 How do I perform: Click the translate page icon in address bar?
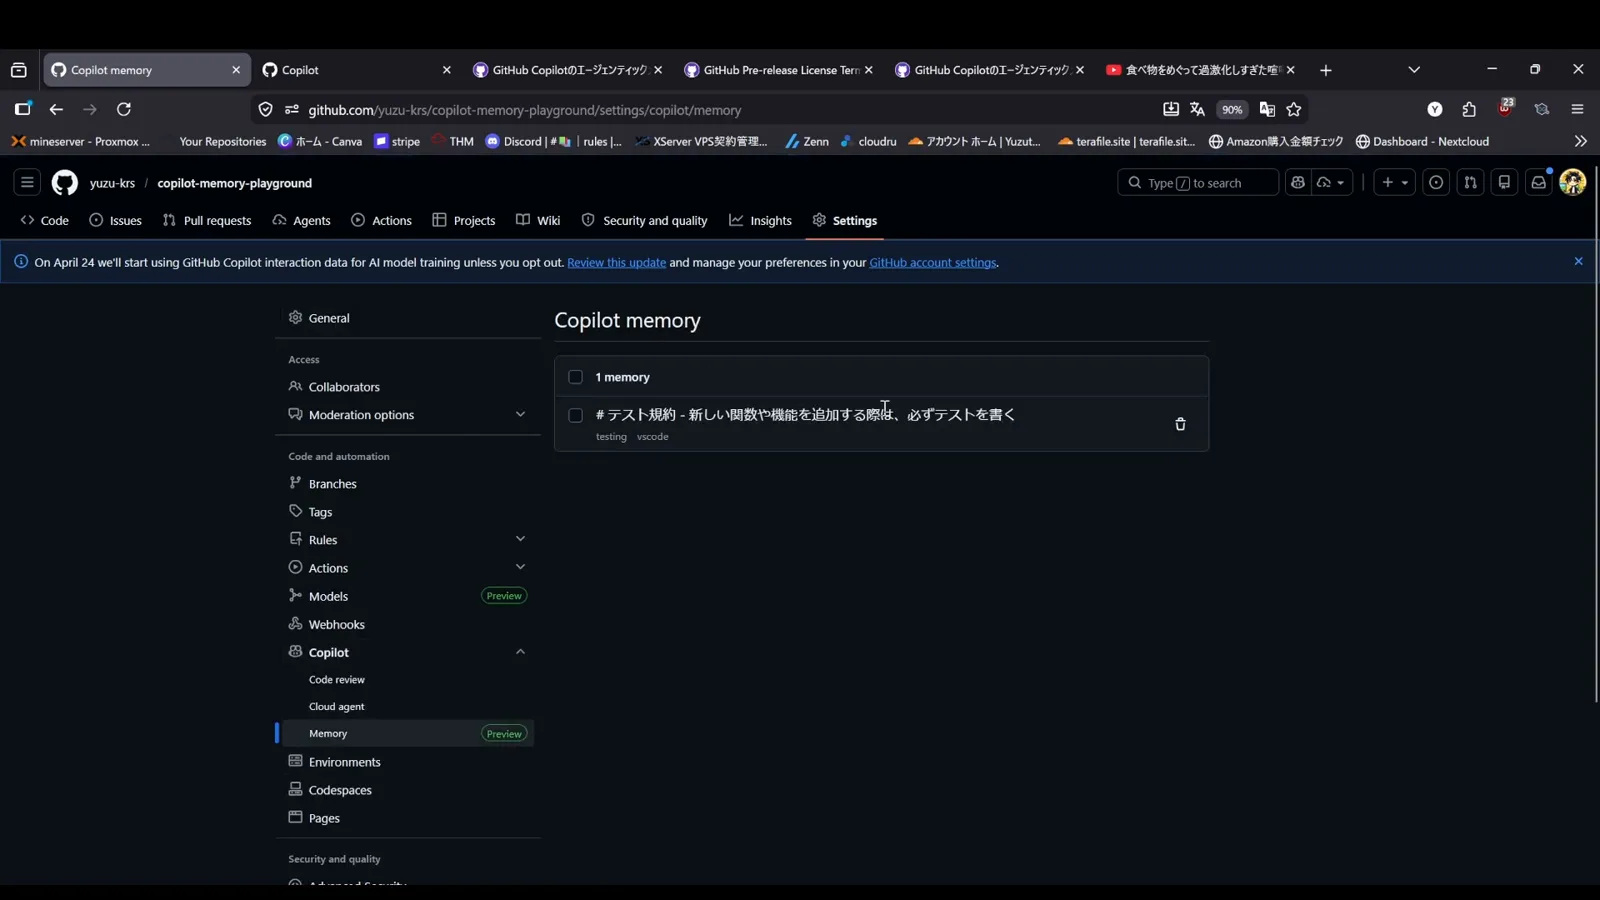[x=1197, y=110]
